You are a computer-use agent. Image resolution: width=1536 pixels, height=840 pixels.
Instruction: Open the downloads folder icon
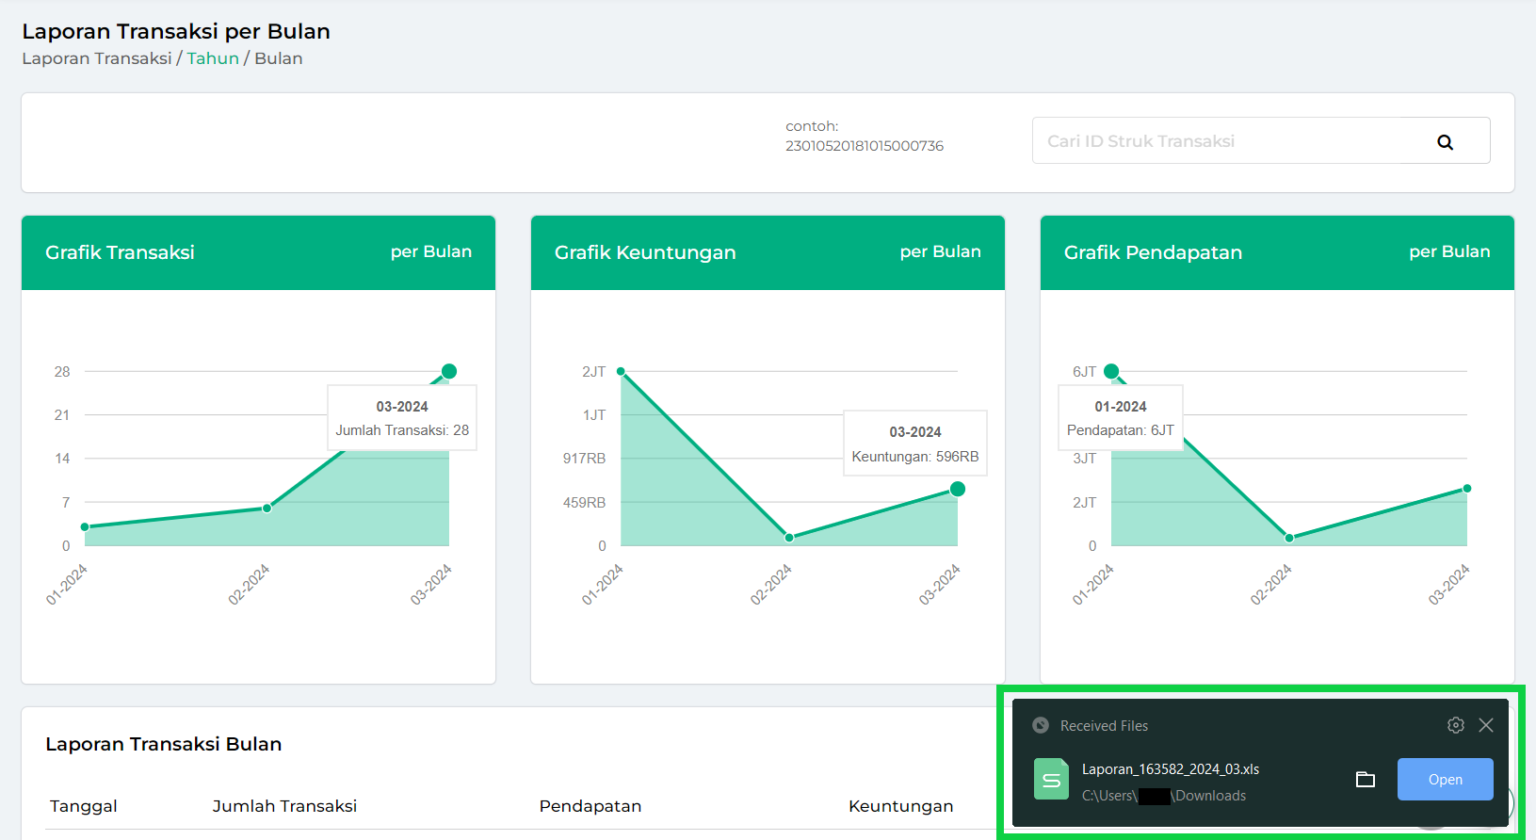point(1365,779)
